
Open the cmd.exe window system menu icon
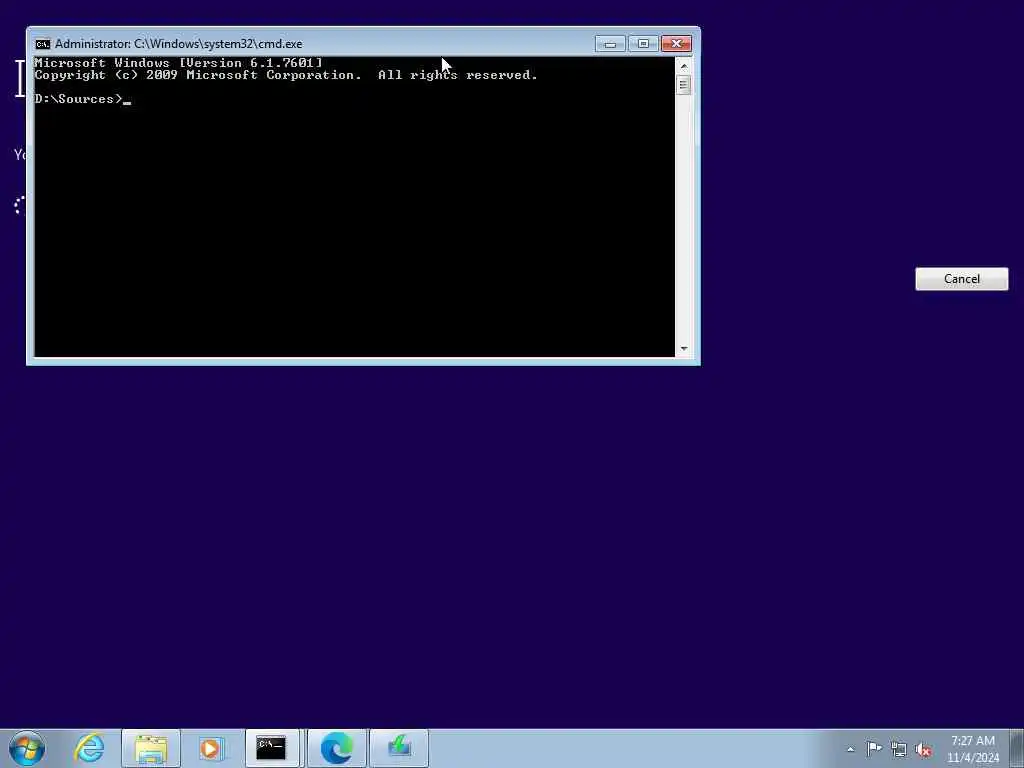tap(42, 44)
